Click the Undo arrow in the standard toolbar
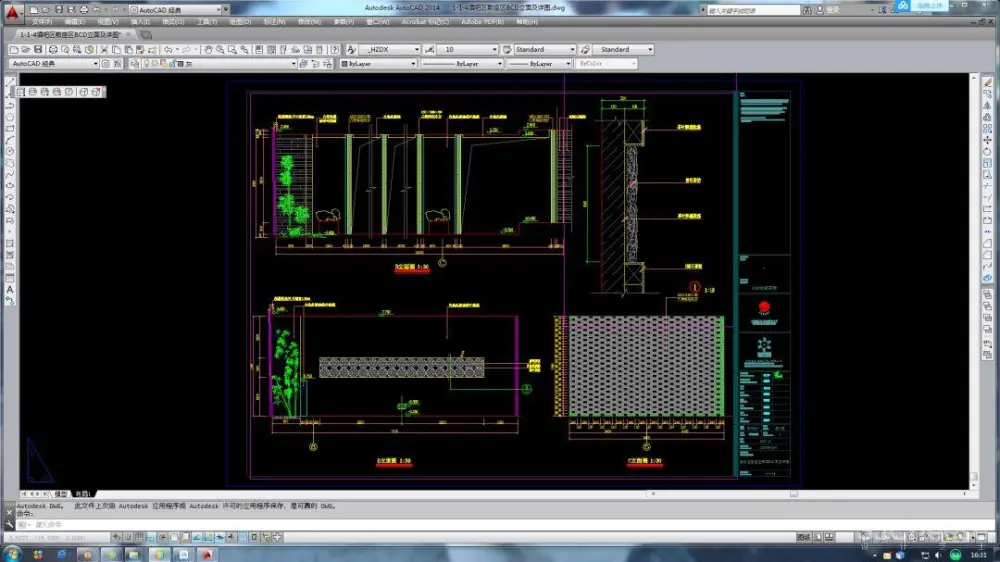This screenshot has height=562, width=1000. pos(168,49)
